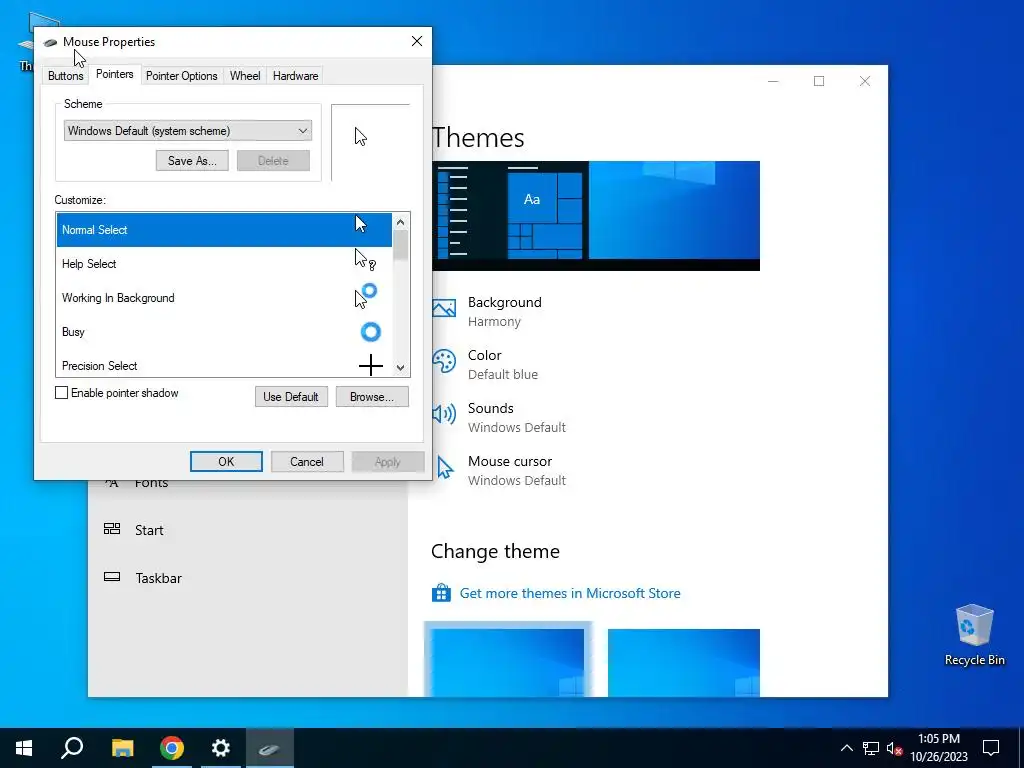Maximize the Settings window

pyautogui.click(x=819, y=81)
